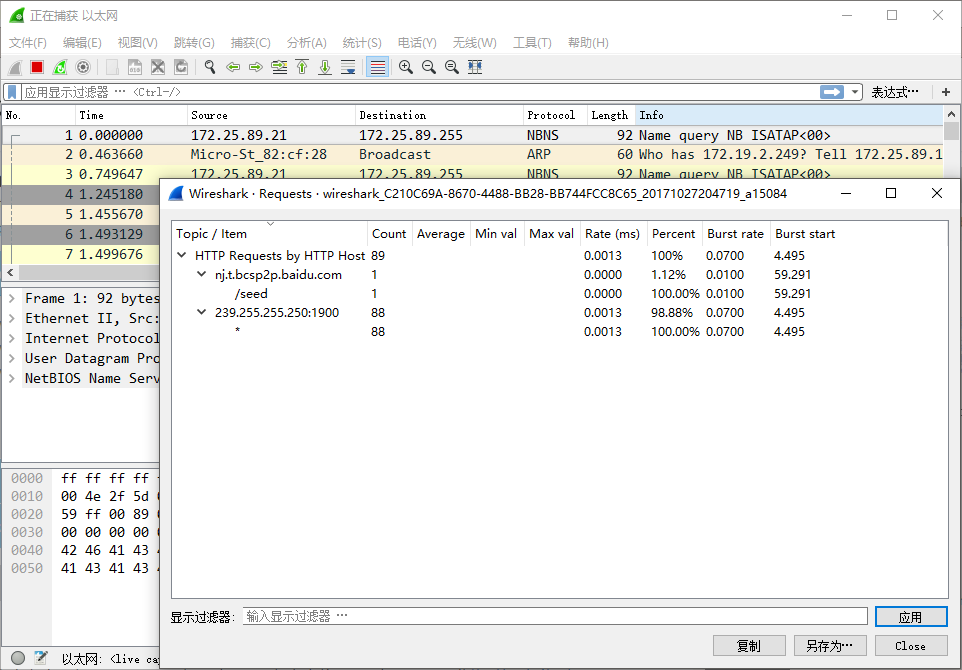Screen dimensions: 962x670
Task: Collapse the HTTP Requests by HTTP Host node
Action: [x=183, y=255]
